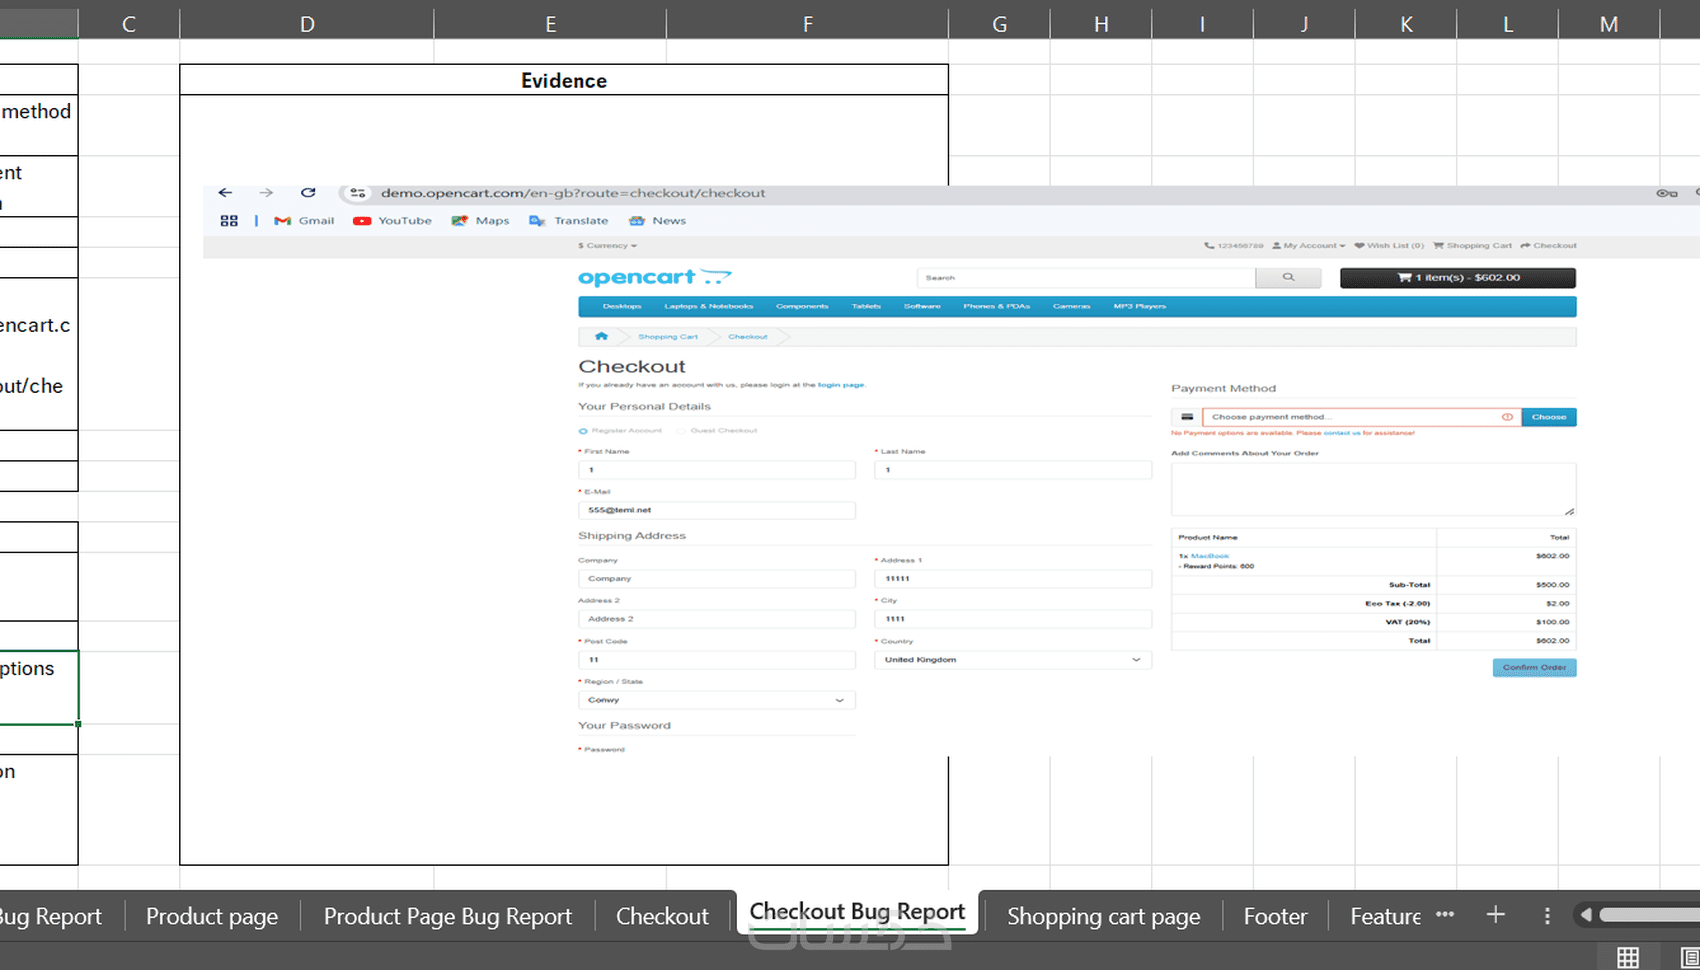Select column K by its header
1700x970 pixels.
click(x=1406, y=24)
